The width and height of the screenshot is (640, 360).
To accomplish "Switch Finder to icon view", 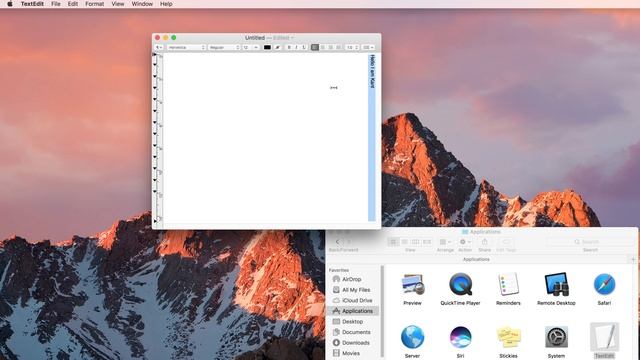I will pyautogui.click(x=393, y=242).
